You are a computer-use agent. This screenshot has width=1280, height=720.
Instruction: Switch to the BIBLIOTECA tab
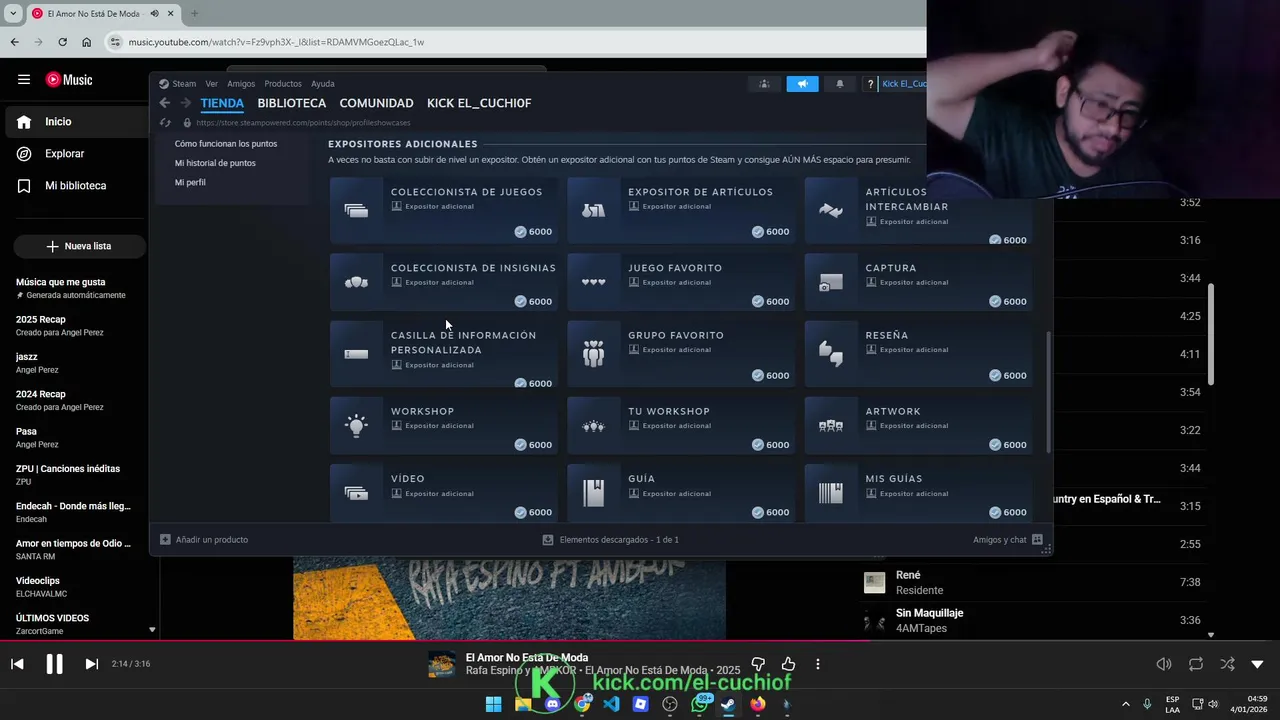(291, 103)
